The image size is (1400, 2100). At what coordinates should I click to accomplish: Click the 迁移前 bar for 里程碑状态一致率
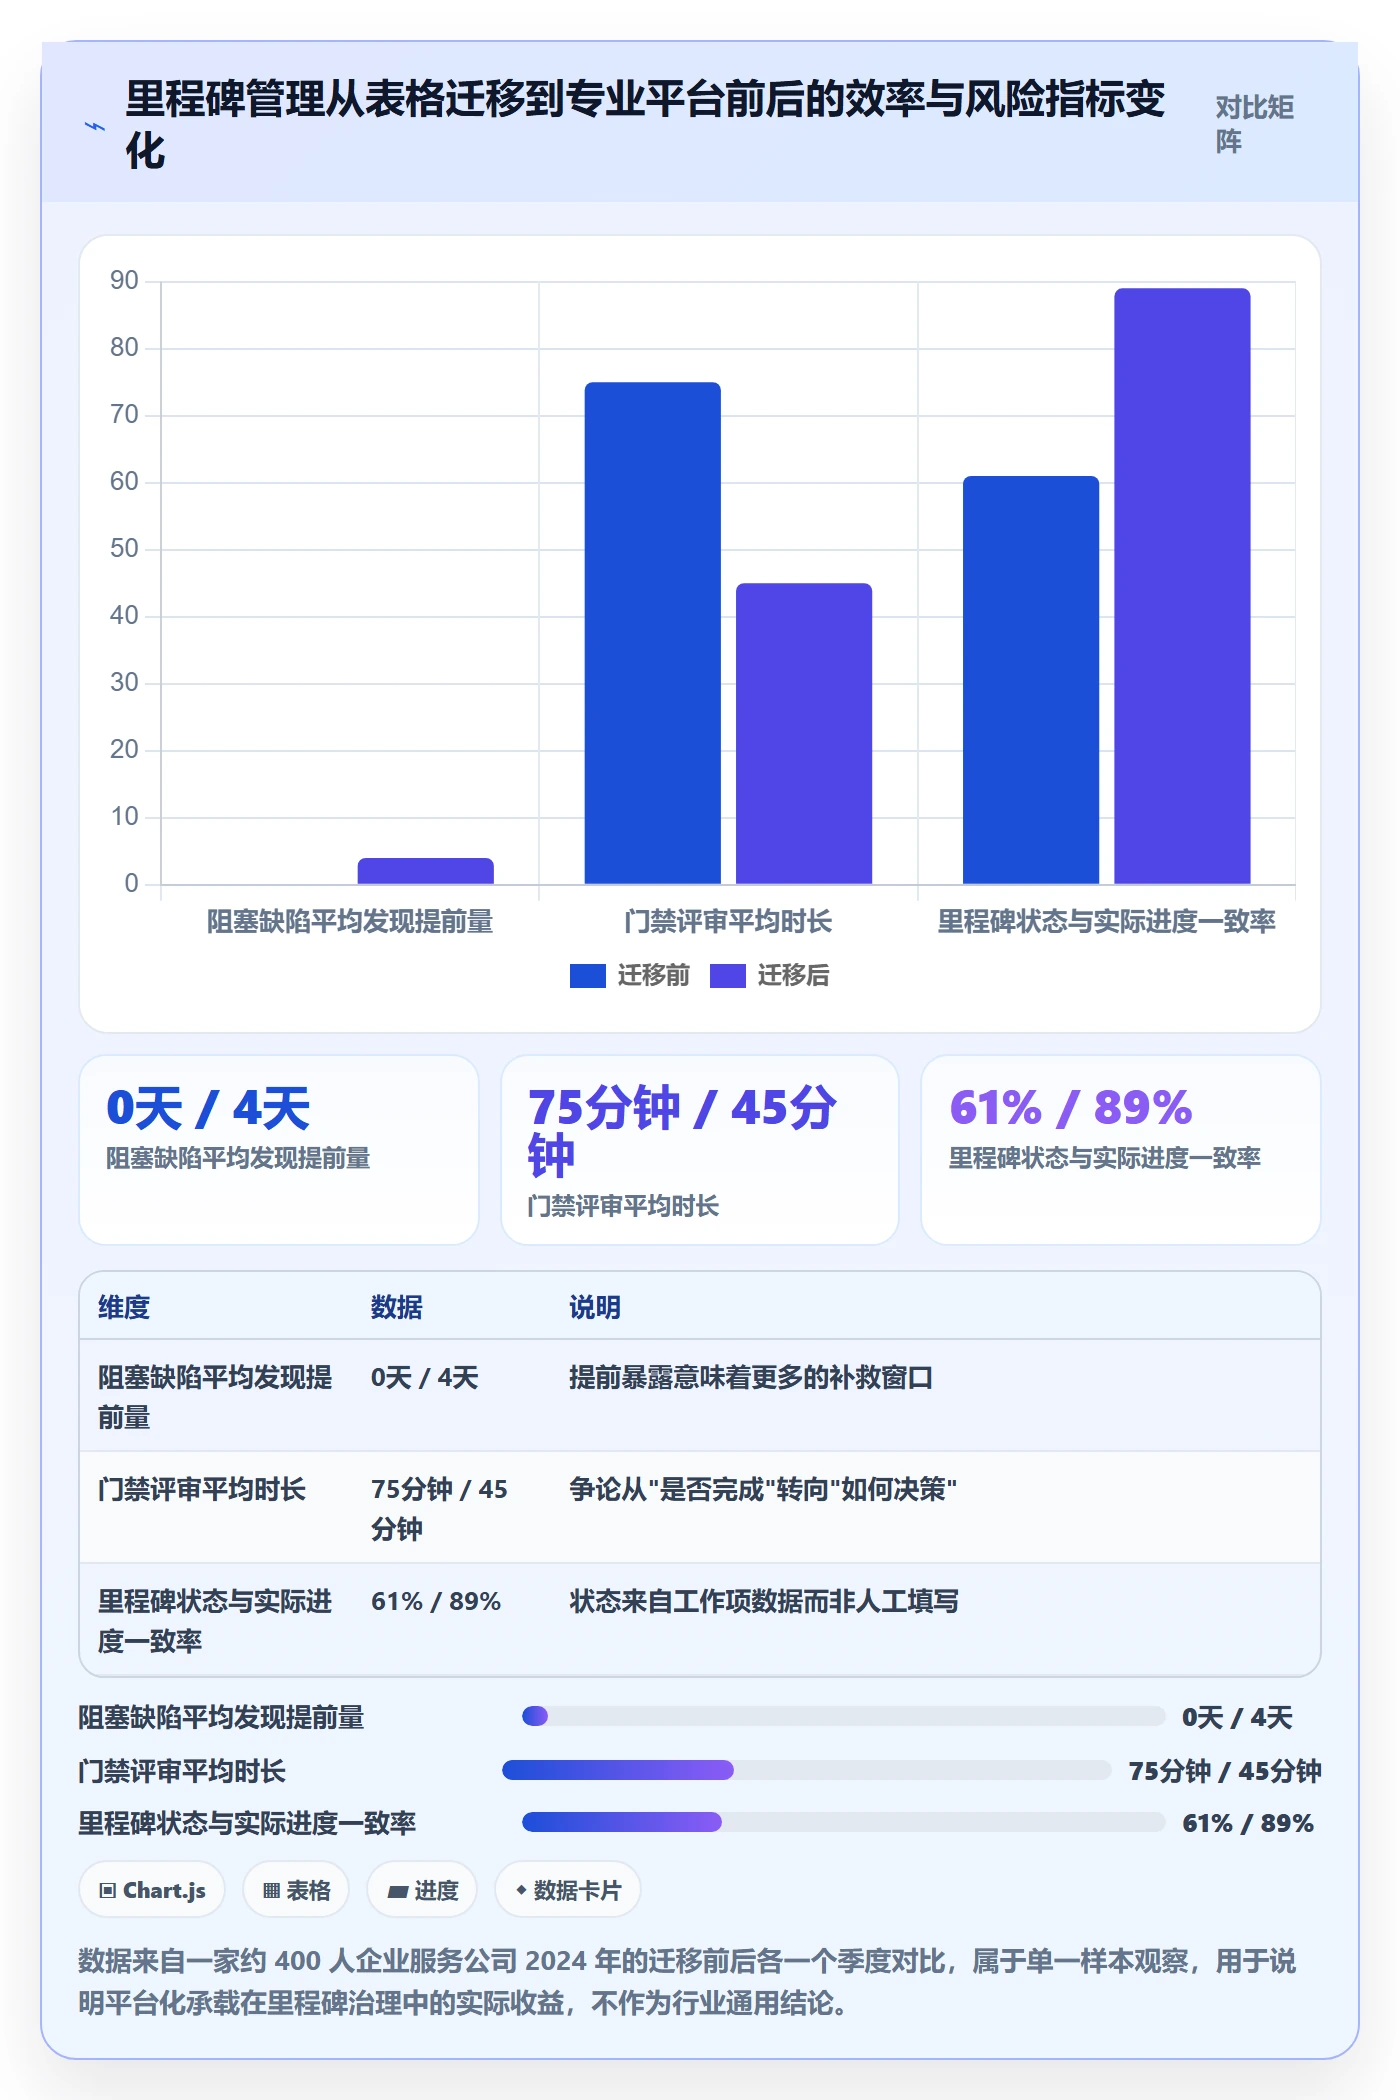tap(1031, 680)
